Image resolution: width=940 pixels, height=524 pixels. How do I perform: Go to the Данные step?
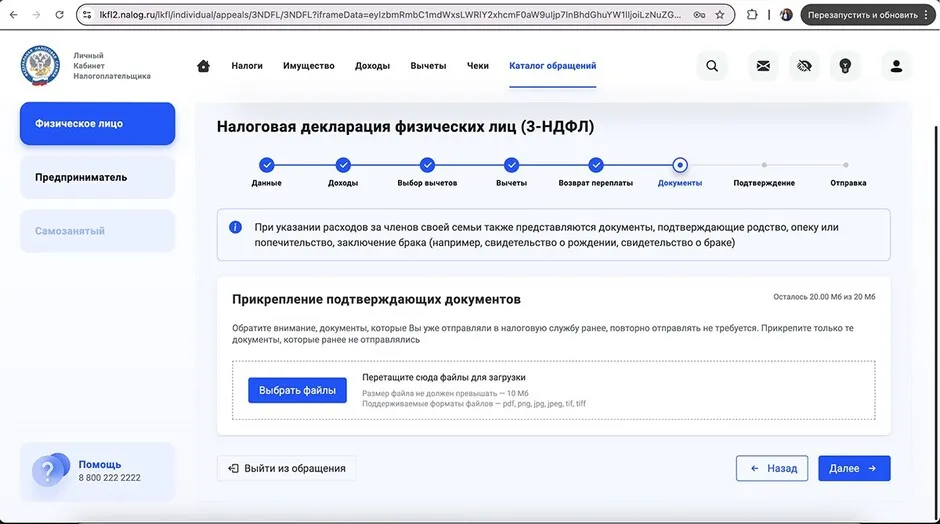click(266, 165)
